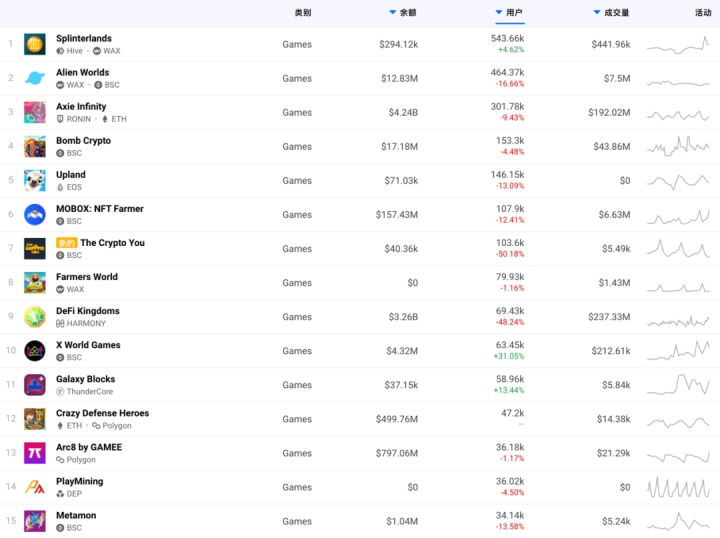The image size is (720, 538).
Task: Click the Metamon activity sparkline chart
Action: 678,521
